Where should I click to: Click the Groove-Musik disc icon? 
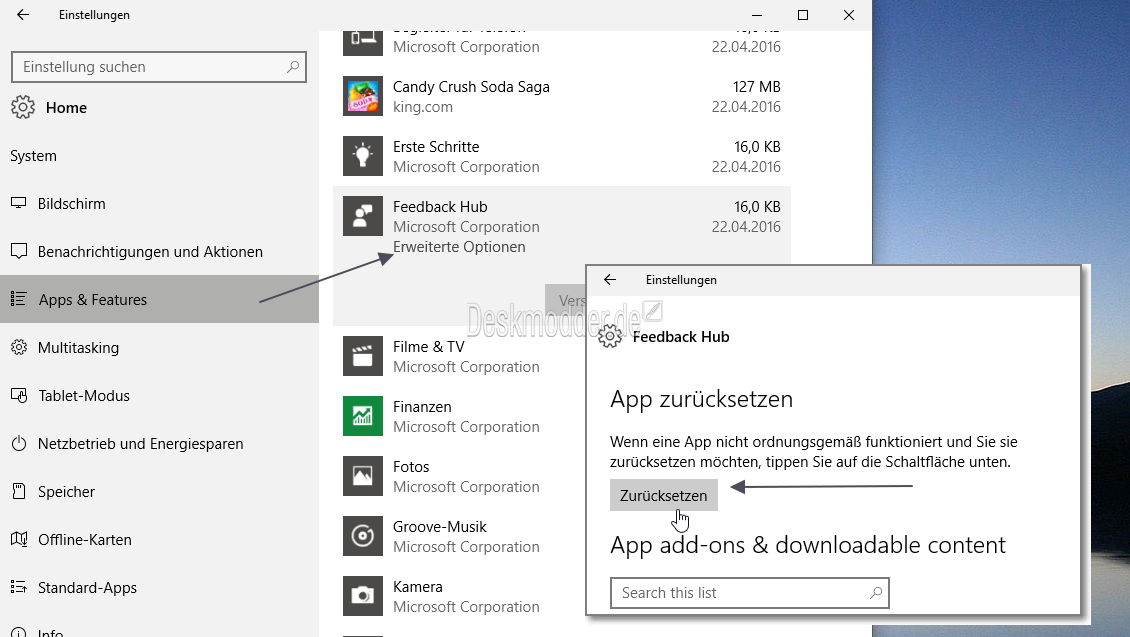pyautogui.click(x=362, y=536)
